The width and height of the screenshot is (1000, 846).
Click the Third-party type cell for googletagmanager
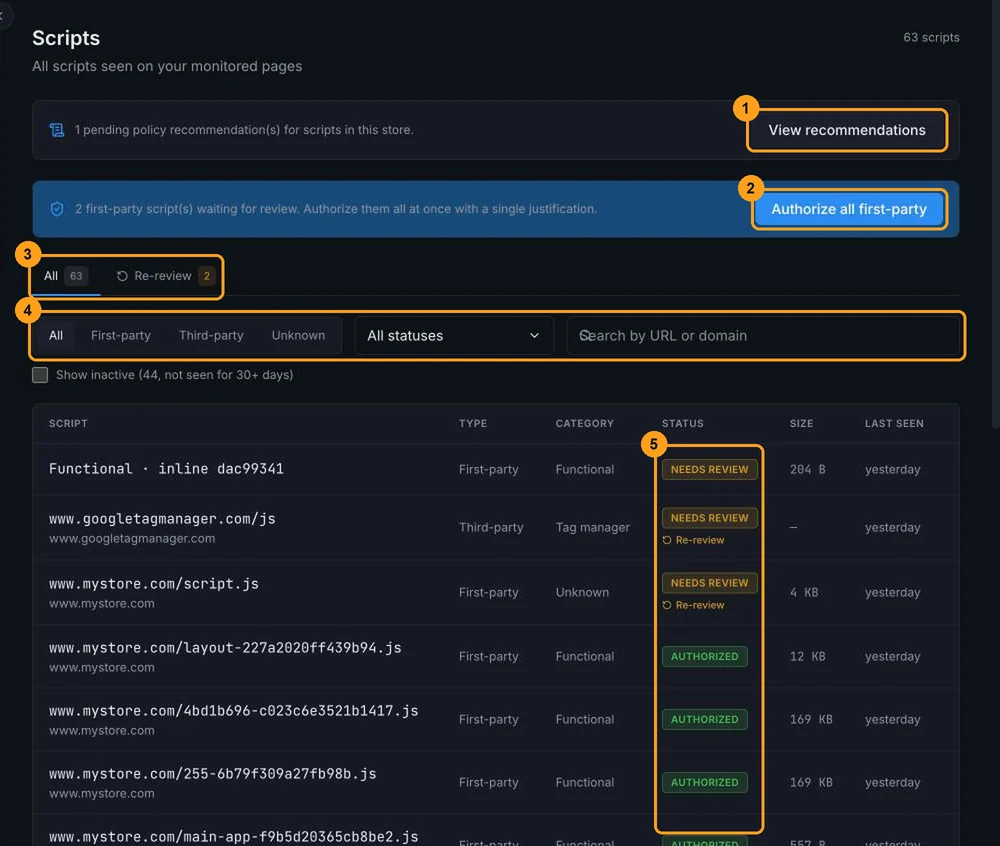(491, 527)
